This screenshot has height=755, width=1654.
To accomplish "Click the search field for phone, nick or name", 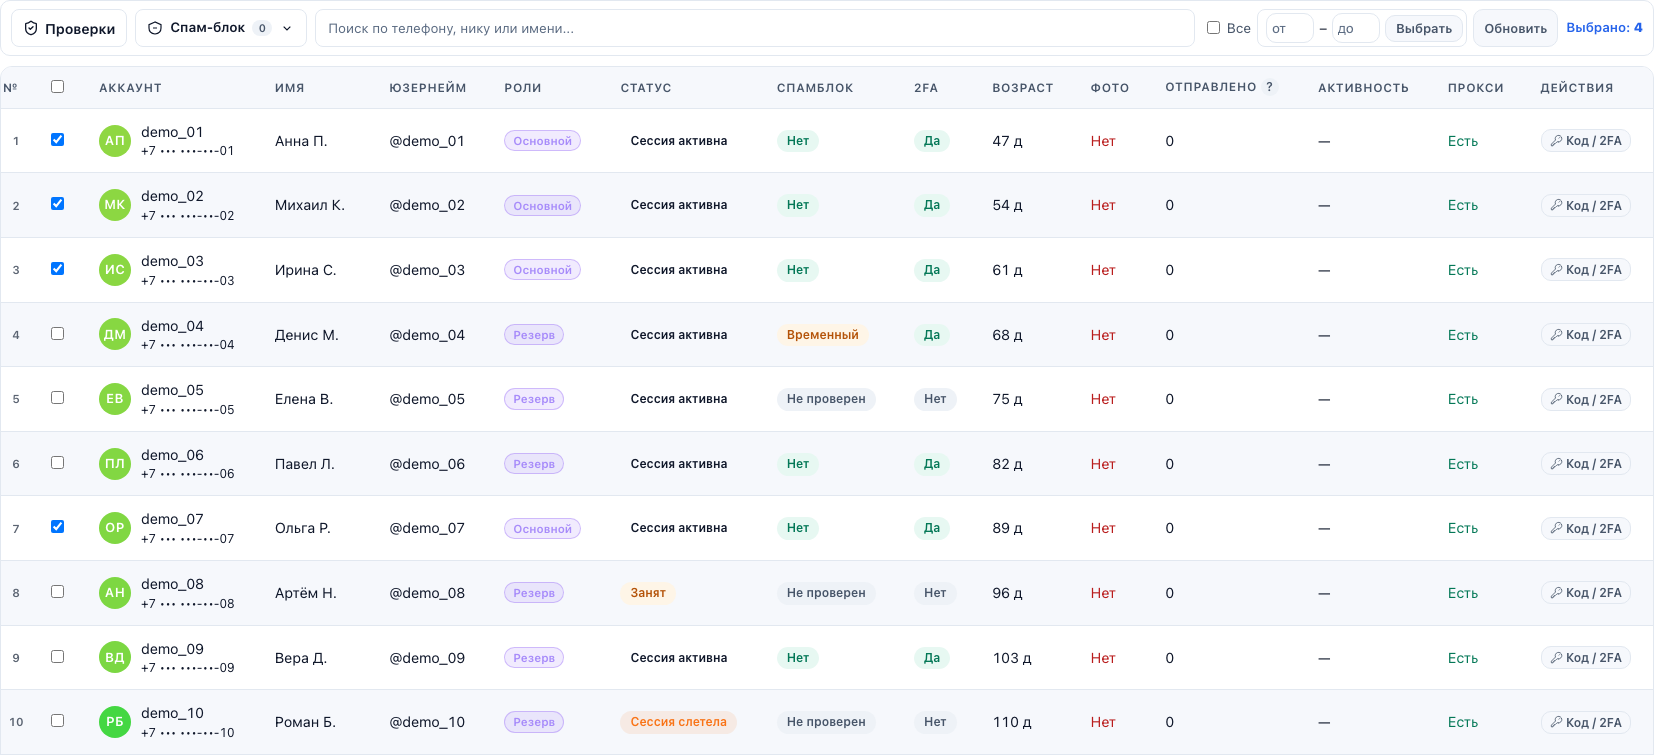I will (754, 28).
